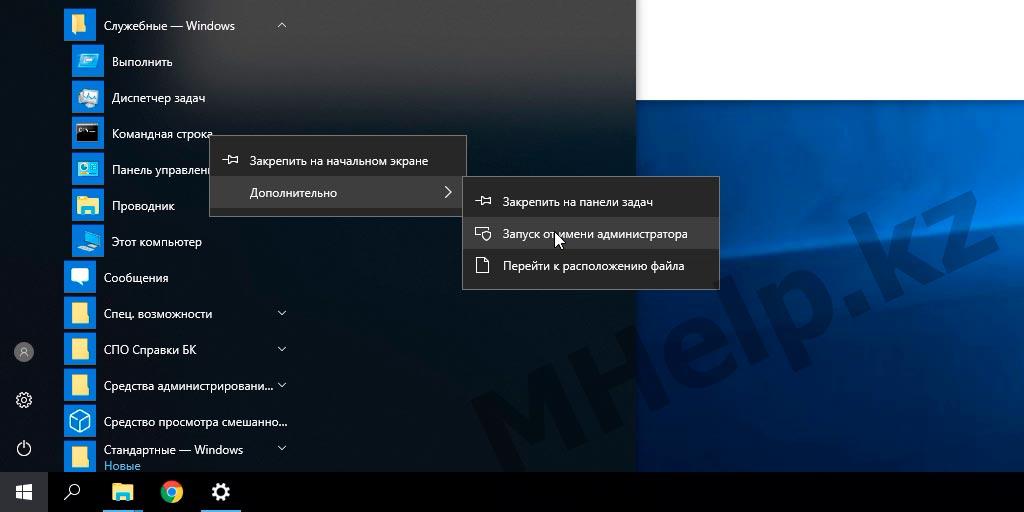This screenshot has height=512, width=1024.
Task: Open the Выполнить (Run) app icon
Action: coord(88,61)
